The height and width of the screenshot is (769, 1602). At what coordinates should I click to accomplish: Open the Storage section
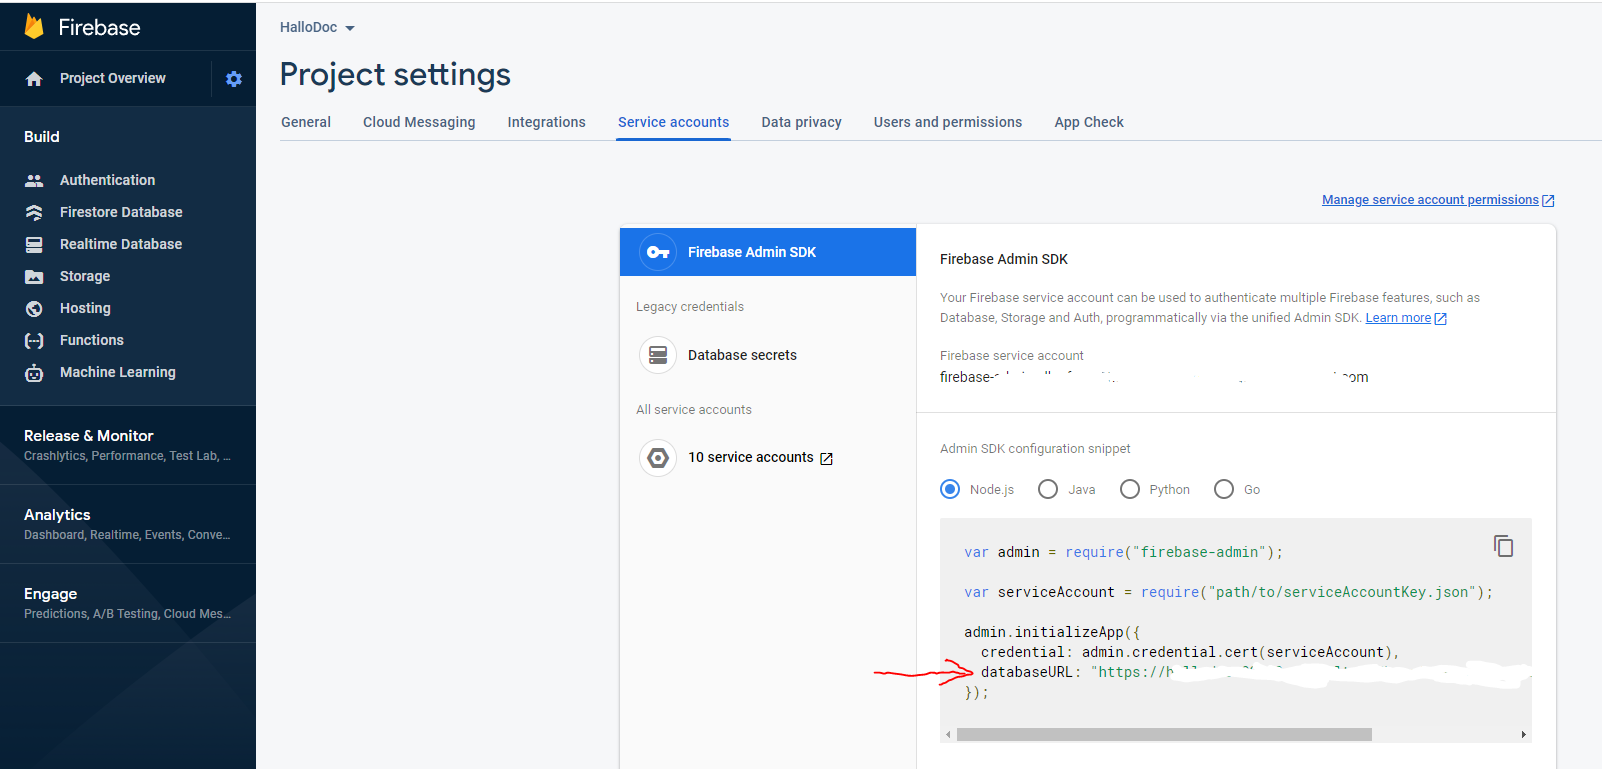pyautogui.click(x=85, y=276)
